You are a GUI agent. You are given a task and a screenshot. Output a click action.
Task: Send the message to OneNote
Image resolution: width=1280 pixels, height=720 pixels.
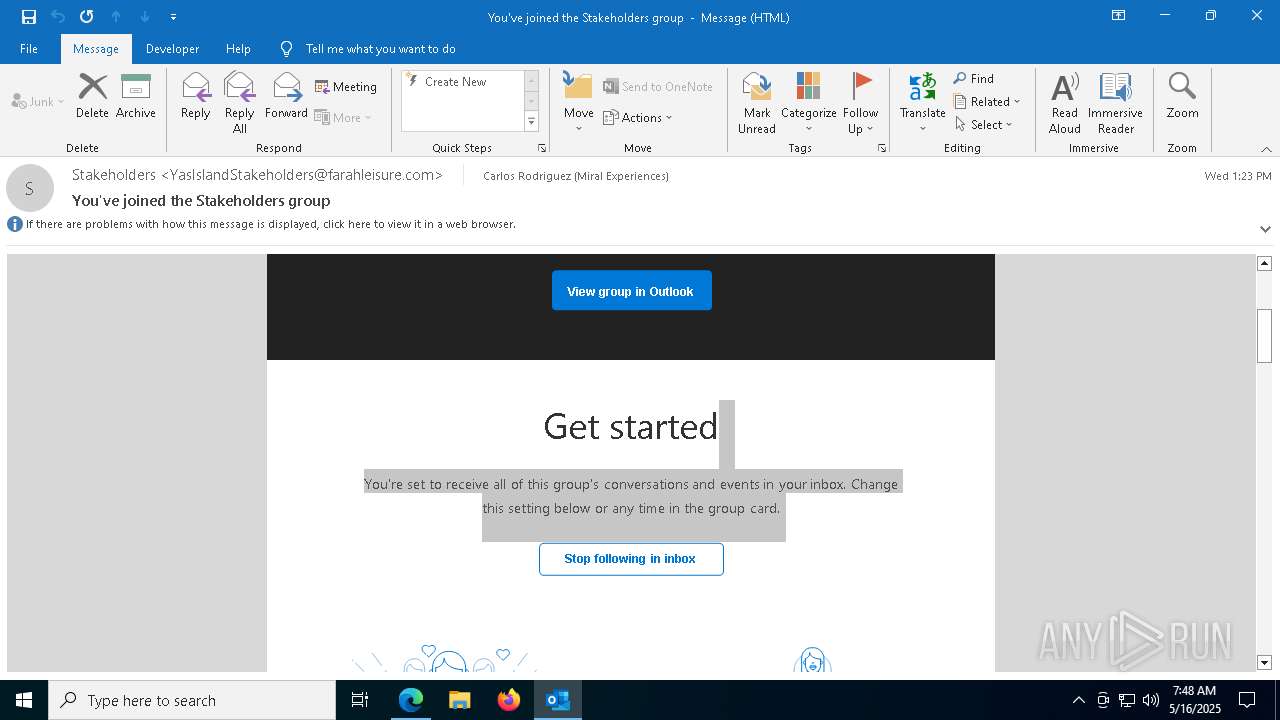[658, 87]
